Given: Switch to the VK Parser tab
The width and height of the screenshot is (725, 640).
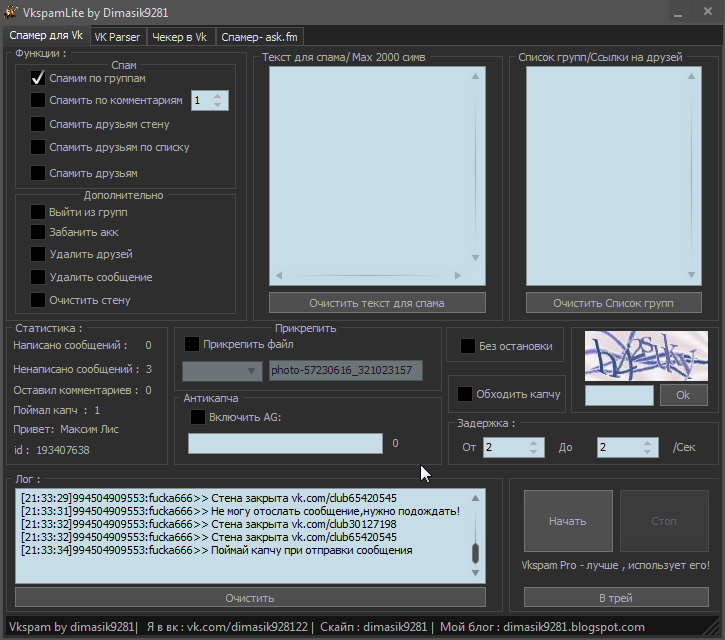Looking at the screenshot, I should [117, 37].
